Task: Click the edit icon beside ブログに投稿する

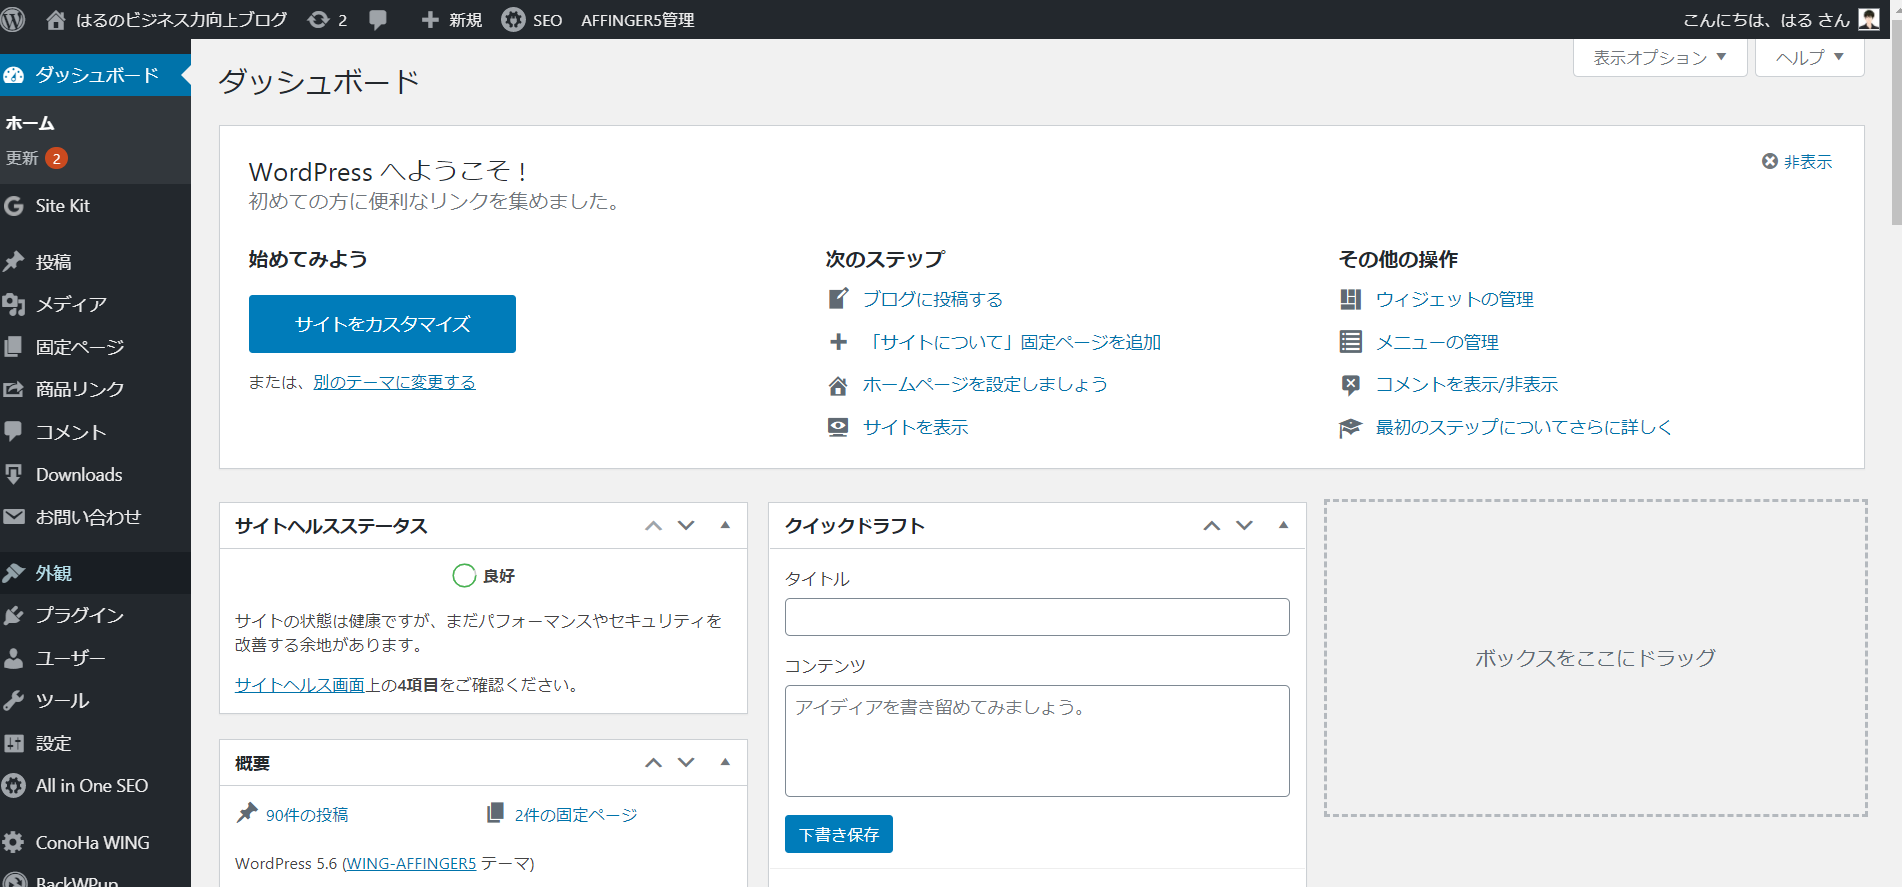Action: (x=838, y=299)
